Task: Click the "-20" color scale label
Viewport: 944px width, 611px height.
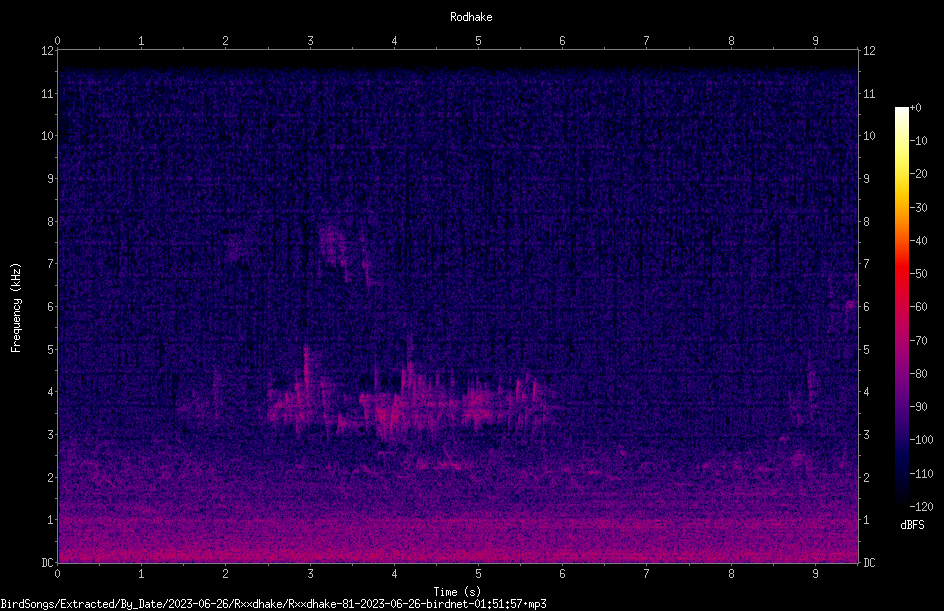Action: [918, 174]
